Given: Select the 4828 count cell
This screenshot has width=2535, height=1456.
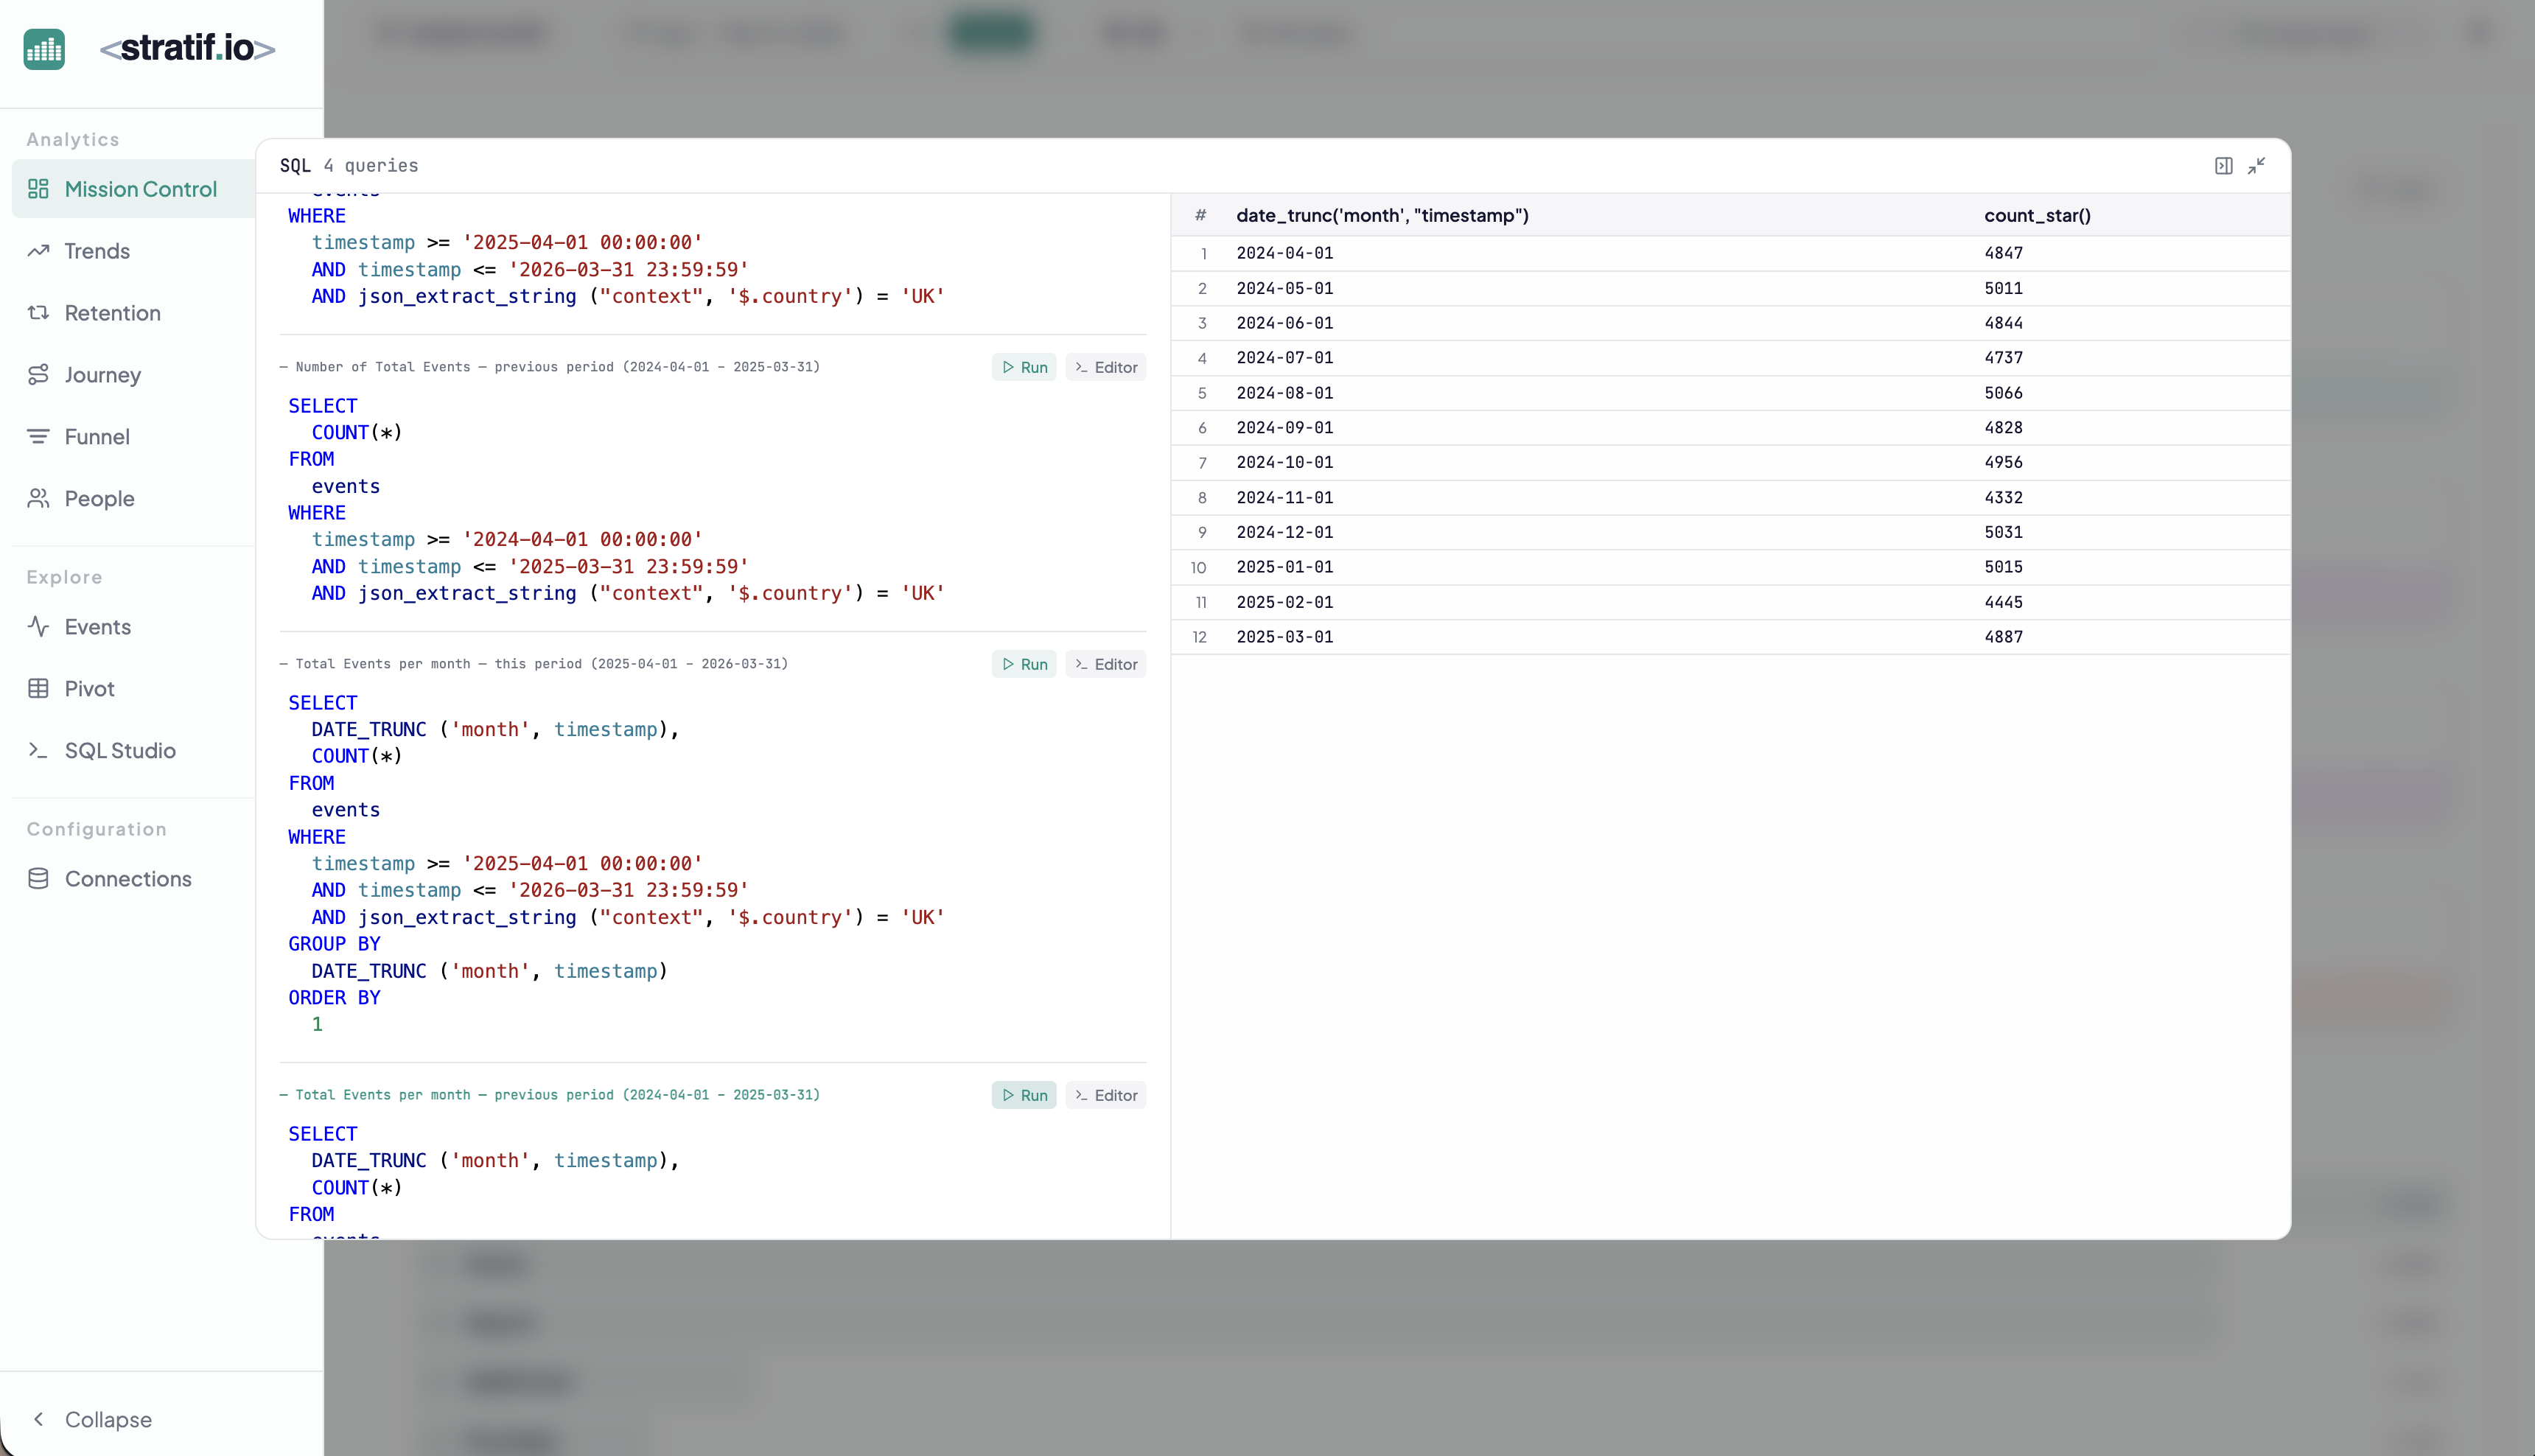Looking at the screenshot, I should [x=2003, y=427].
